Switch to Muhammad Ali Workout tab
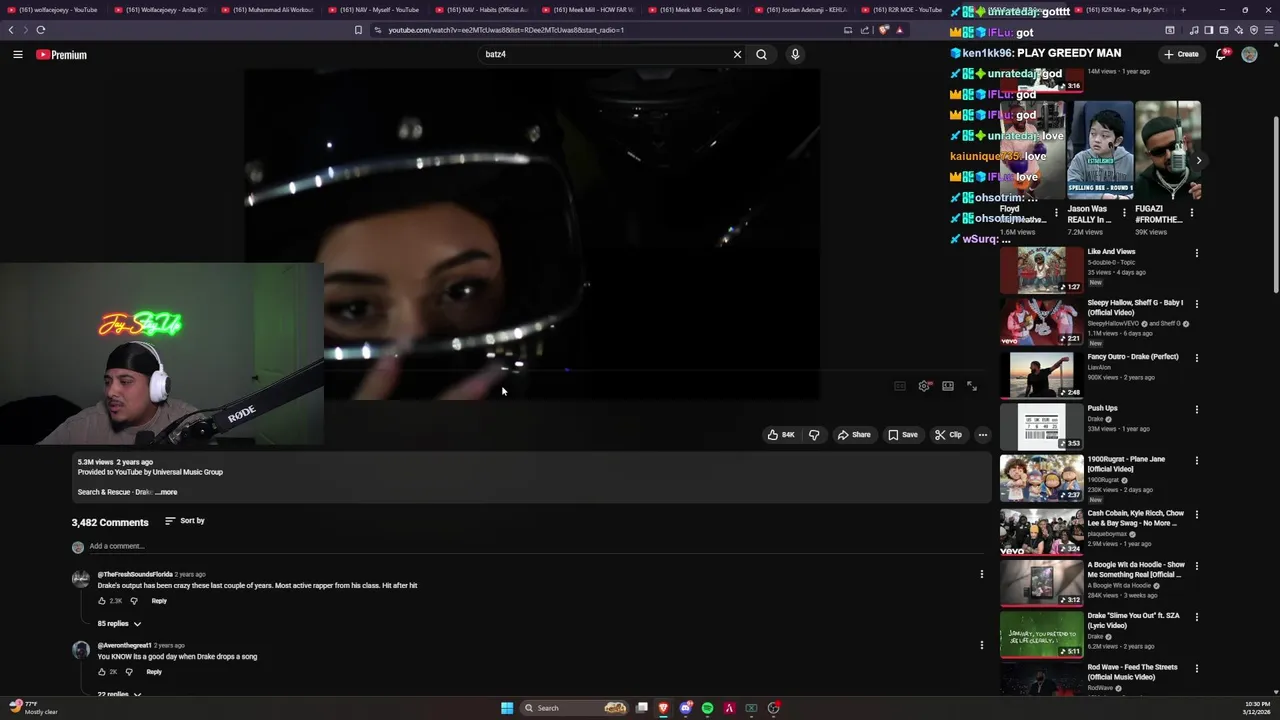The image size is (1280, 720). coord(270,10)
